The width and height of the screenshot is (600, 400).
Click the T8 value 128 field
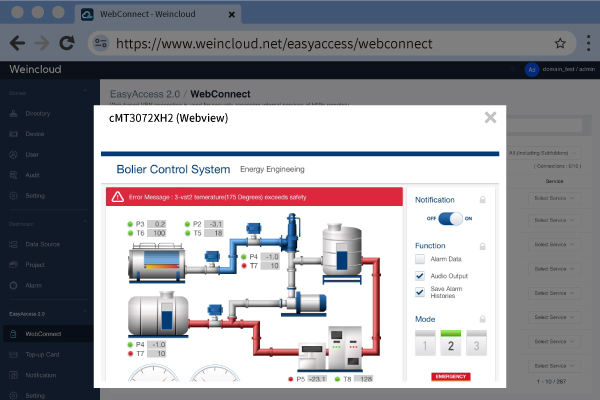click(x=363, y=379)
